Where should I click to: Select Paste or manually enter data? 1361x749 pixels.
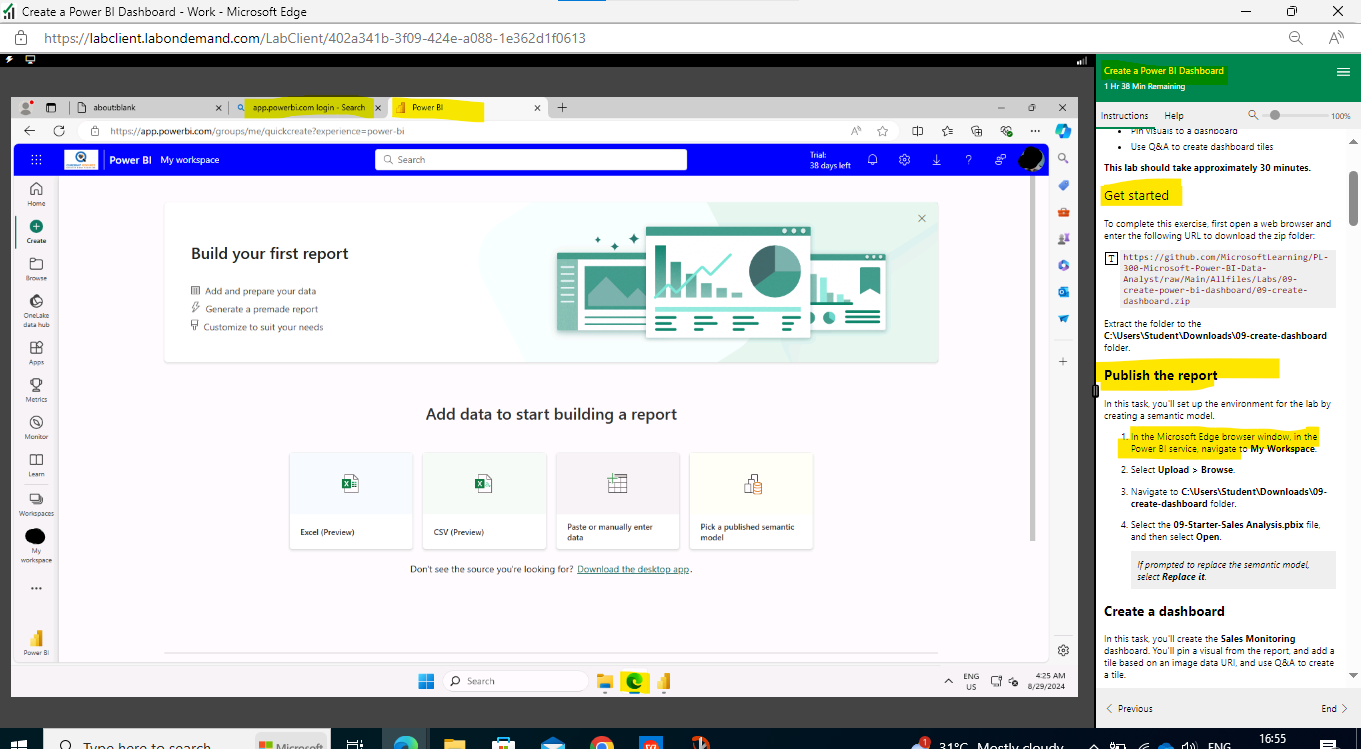[617, 500]
